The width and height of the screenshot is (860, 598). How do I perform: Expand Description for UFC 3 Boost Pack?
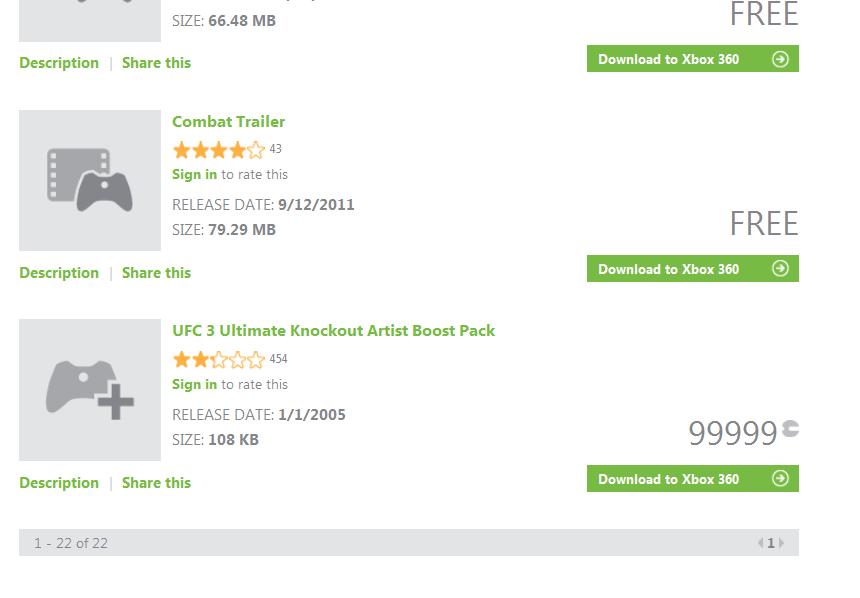[x=59, y=483]
